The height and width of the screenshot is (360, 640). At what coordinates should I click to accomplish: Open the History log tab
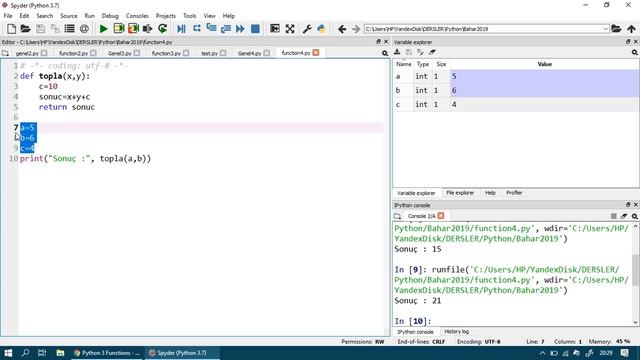click(456, 332)
